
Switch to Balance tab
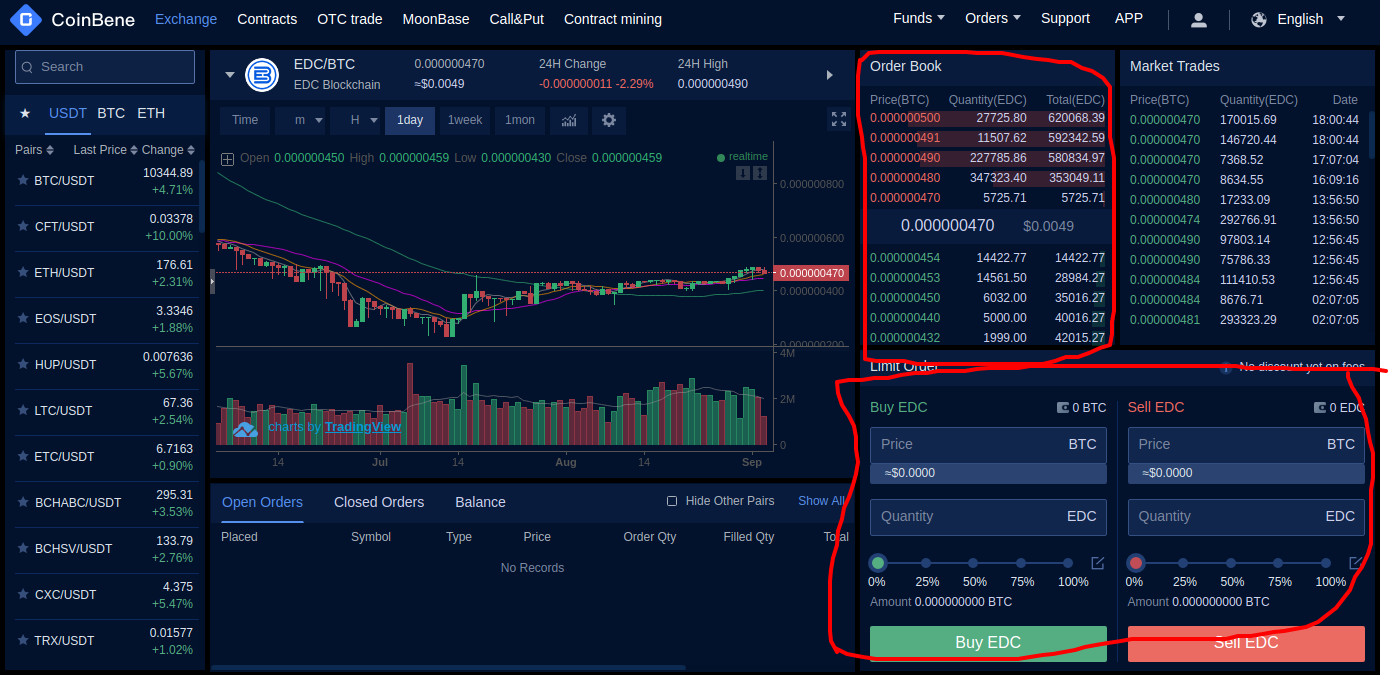480,502
